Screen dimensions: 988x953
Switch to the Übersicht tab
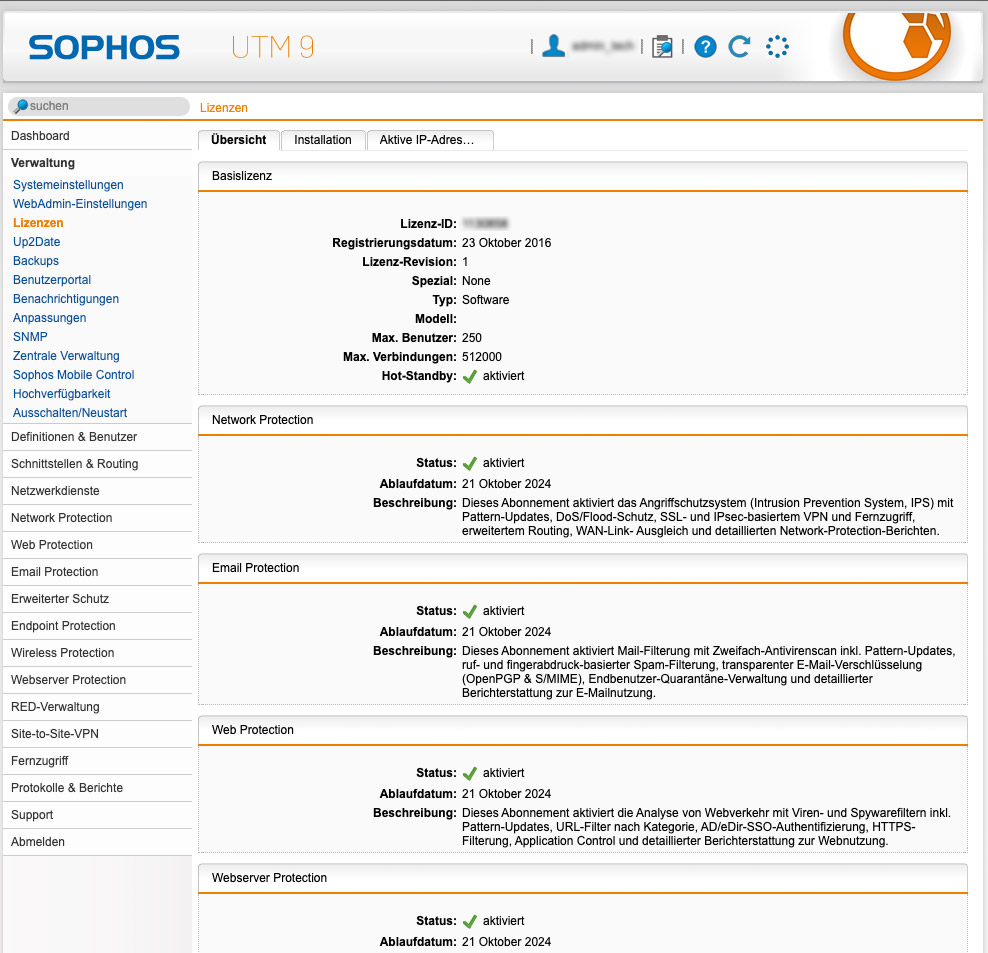[x=238, y=140]
